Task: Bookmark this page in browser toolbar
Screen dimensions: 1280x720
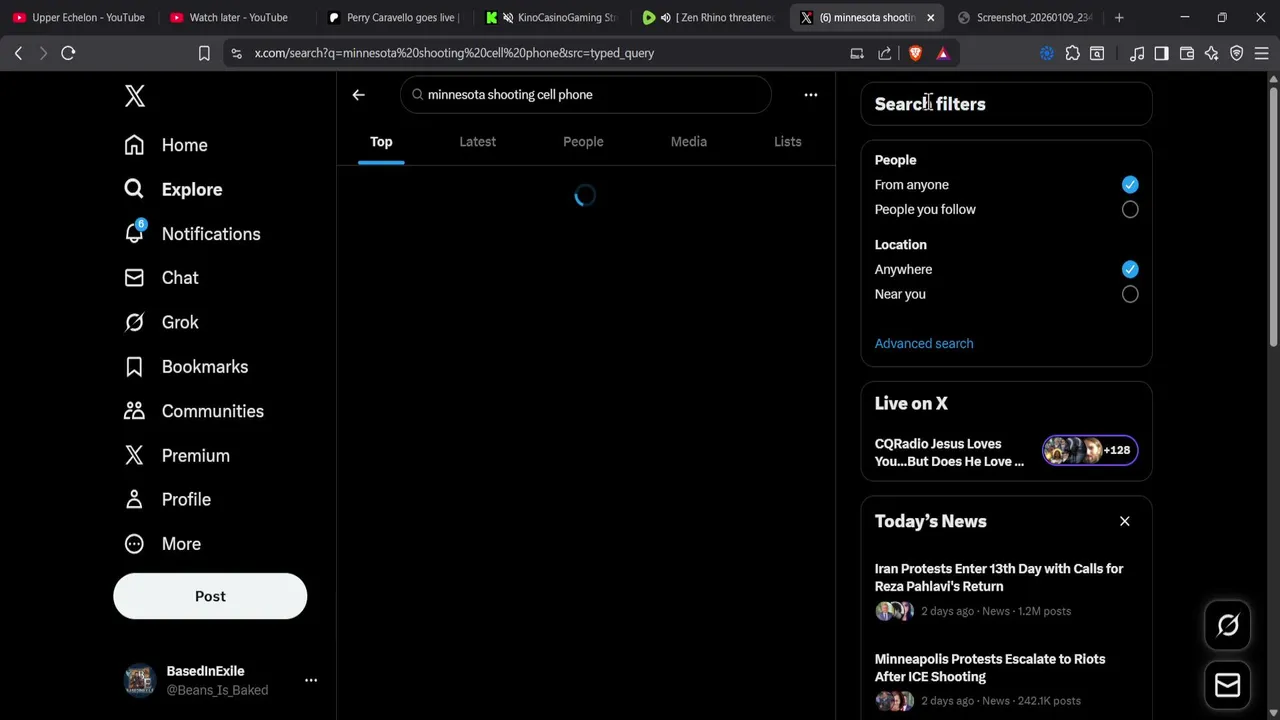Action: pyautogui.click(x=204, y=53)
